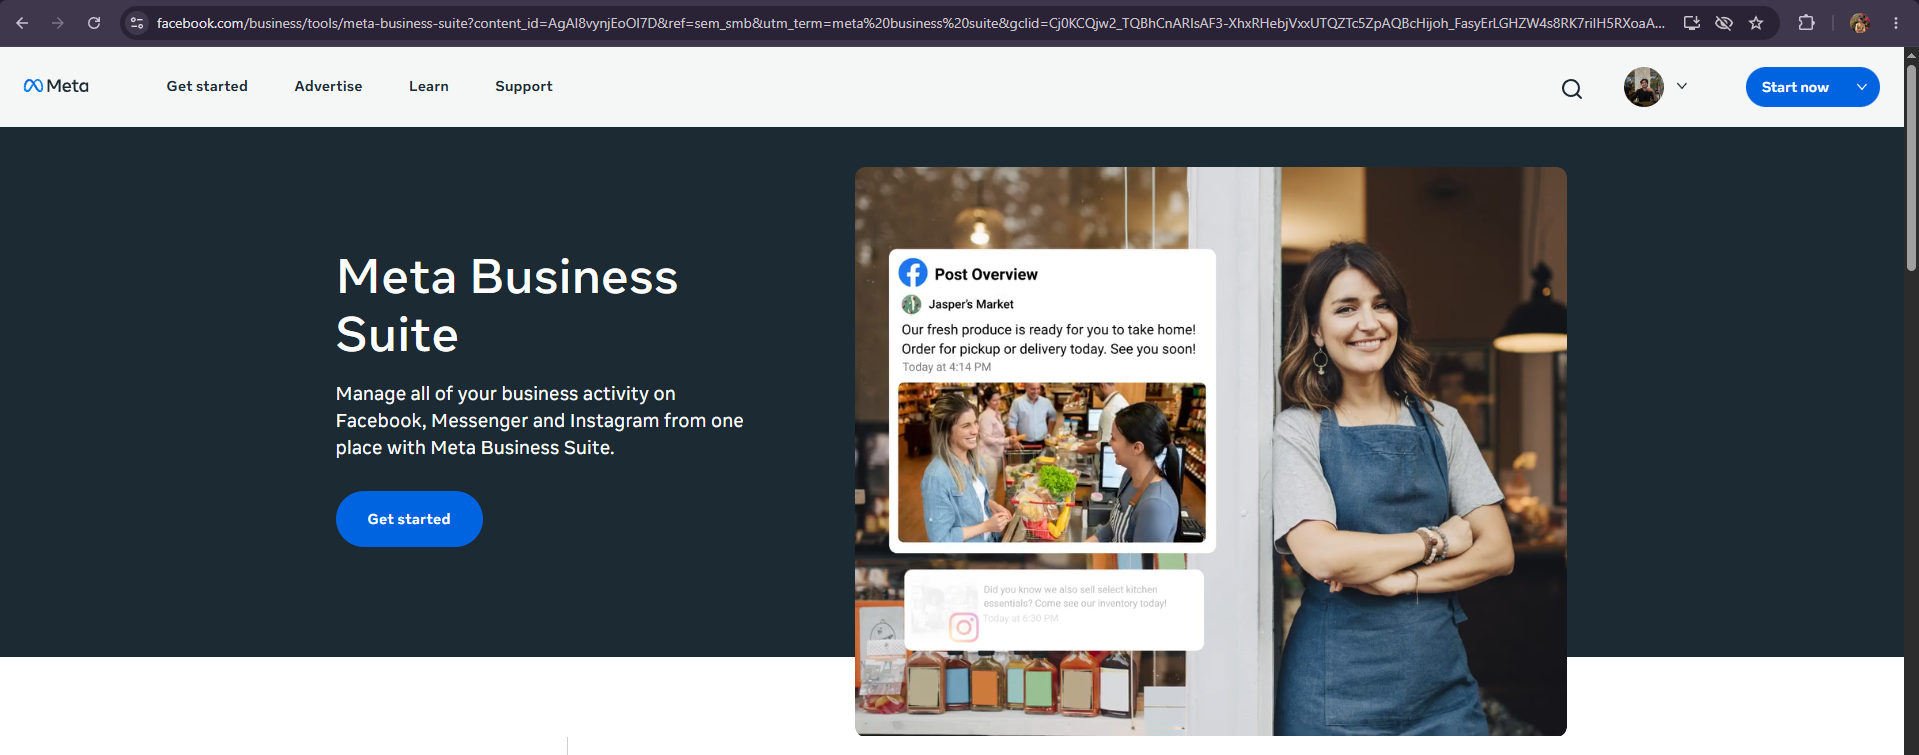
Task: Go back to the previous page
Action: 22,23
